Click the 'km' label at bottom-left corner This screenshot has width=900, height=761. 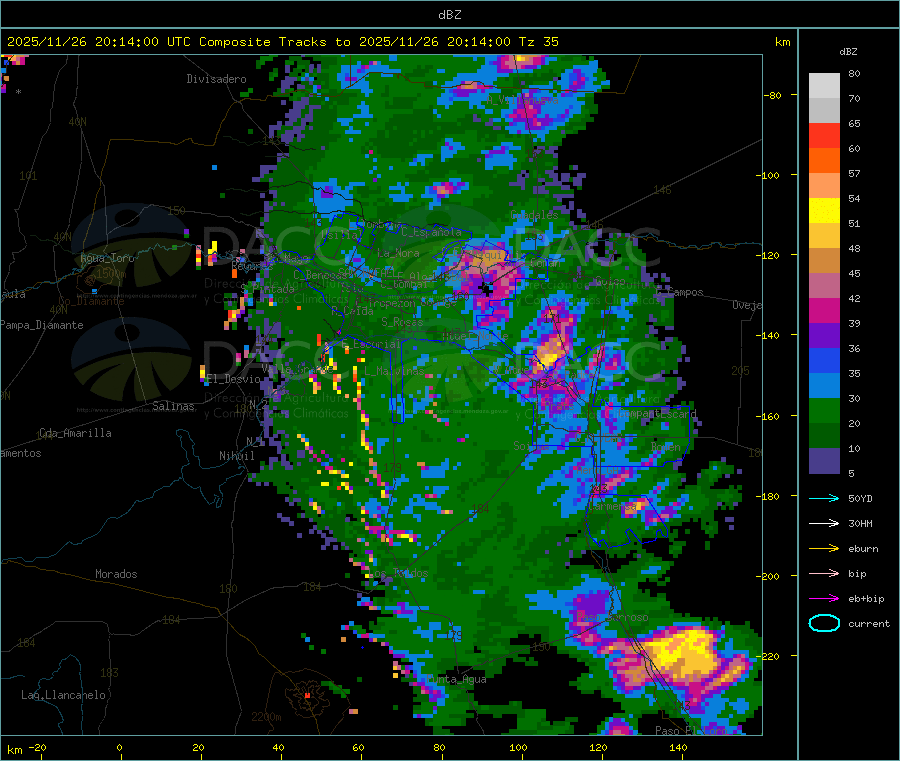pyautogui.click(x=14, y=750)
